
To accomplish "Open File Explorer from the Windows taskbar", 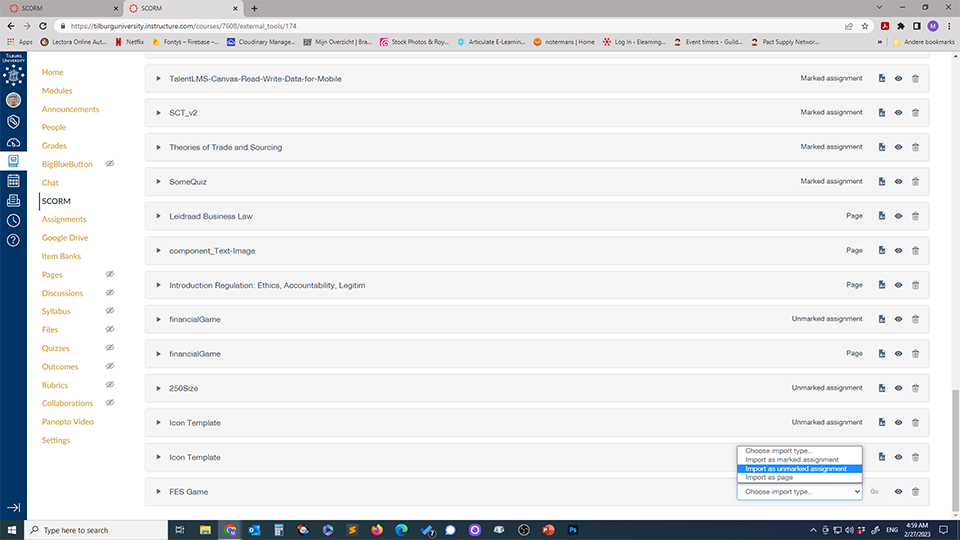I will [205, 530].
